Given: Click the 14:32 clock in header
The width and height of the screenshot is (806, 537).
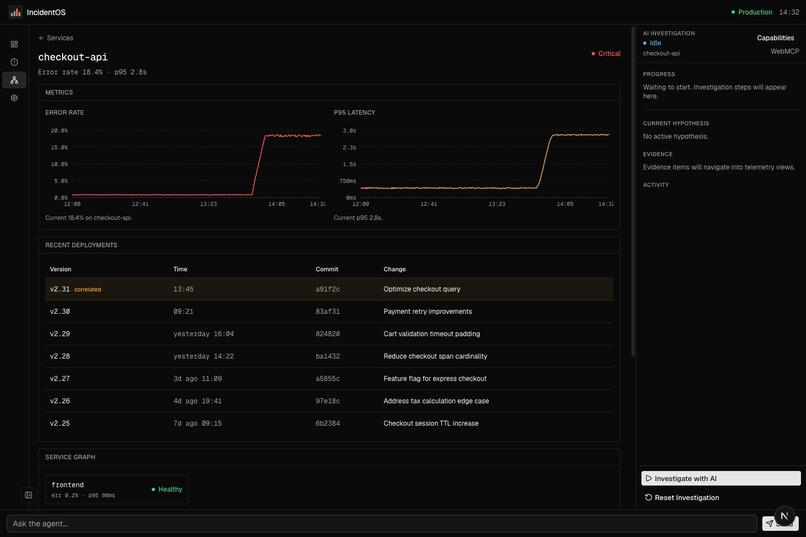Looking at the screenshot, I should click(789, 12).
